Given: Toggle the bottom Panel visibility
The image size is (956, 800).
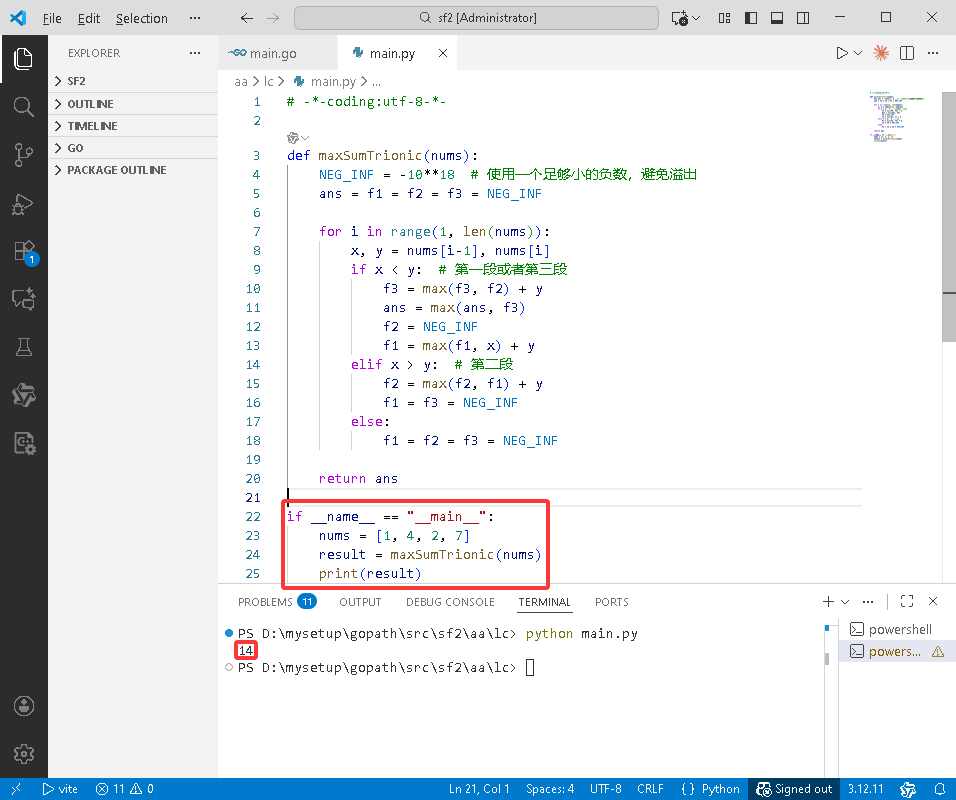Looking at the screenshot, I should [777, 18].
